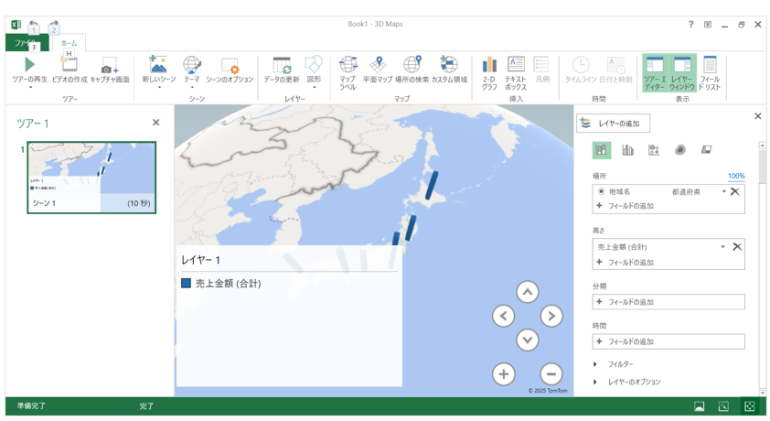Click ビデオの作成 to create a video
The height and width of the screenshot is (421, 770).
pyautogui.click(x=69, y=69)
